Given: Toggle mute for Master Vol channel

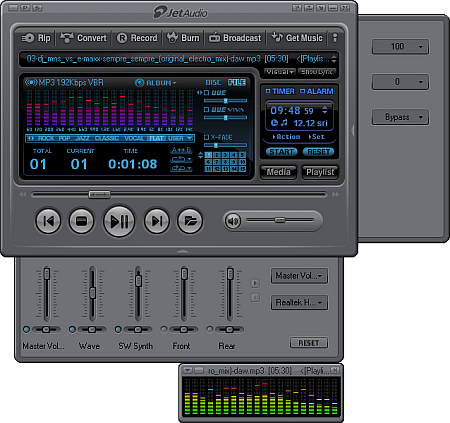Looking at the screenshot, I should [26, 330].
